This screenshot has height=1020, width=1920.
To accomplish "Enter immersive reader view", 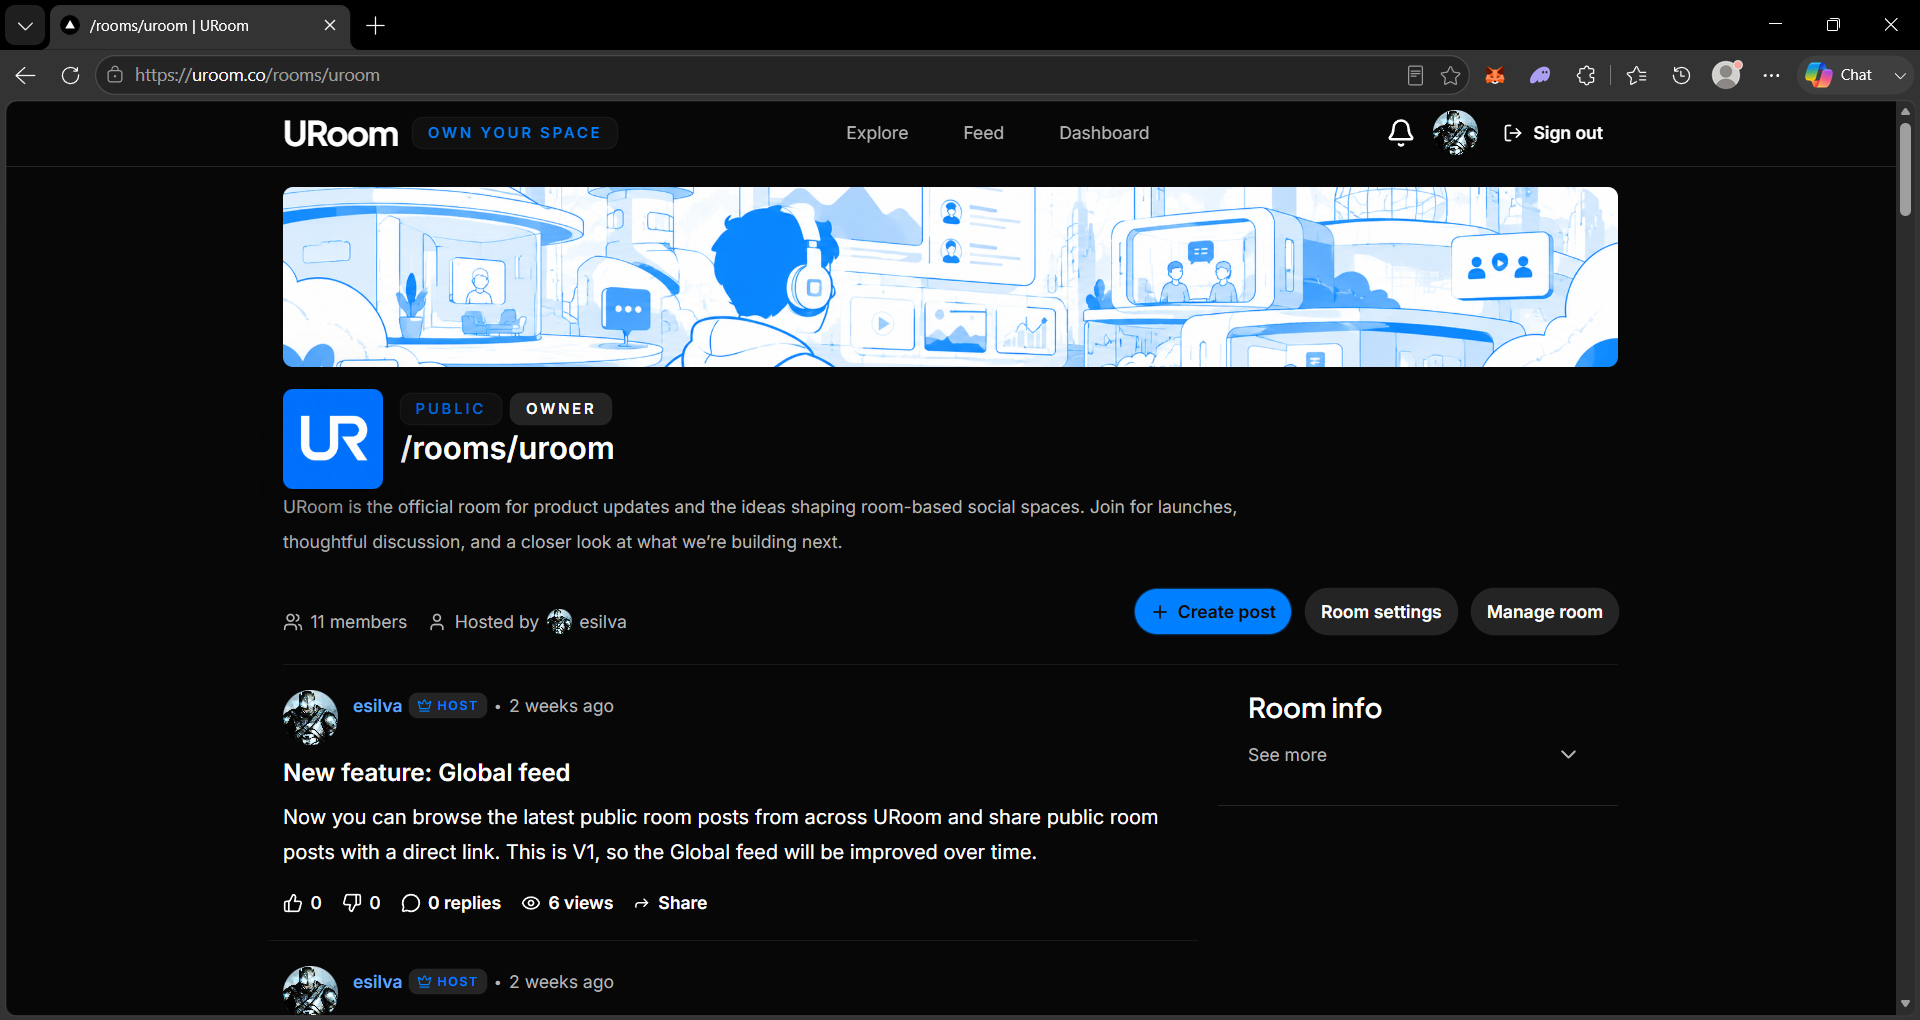I will (1415, 75).
